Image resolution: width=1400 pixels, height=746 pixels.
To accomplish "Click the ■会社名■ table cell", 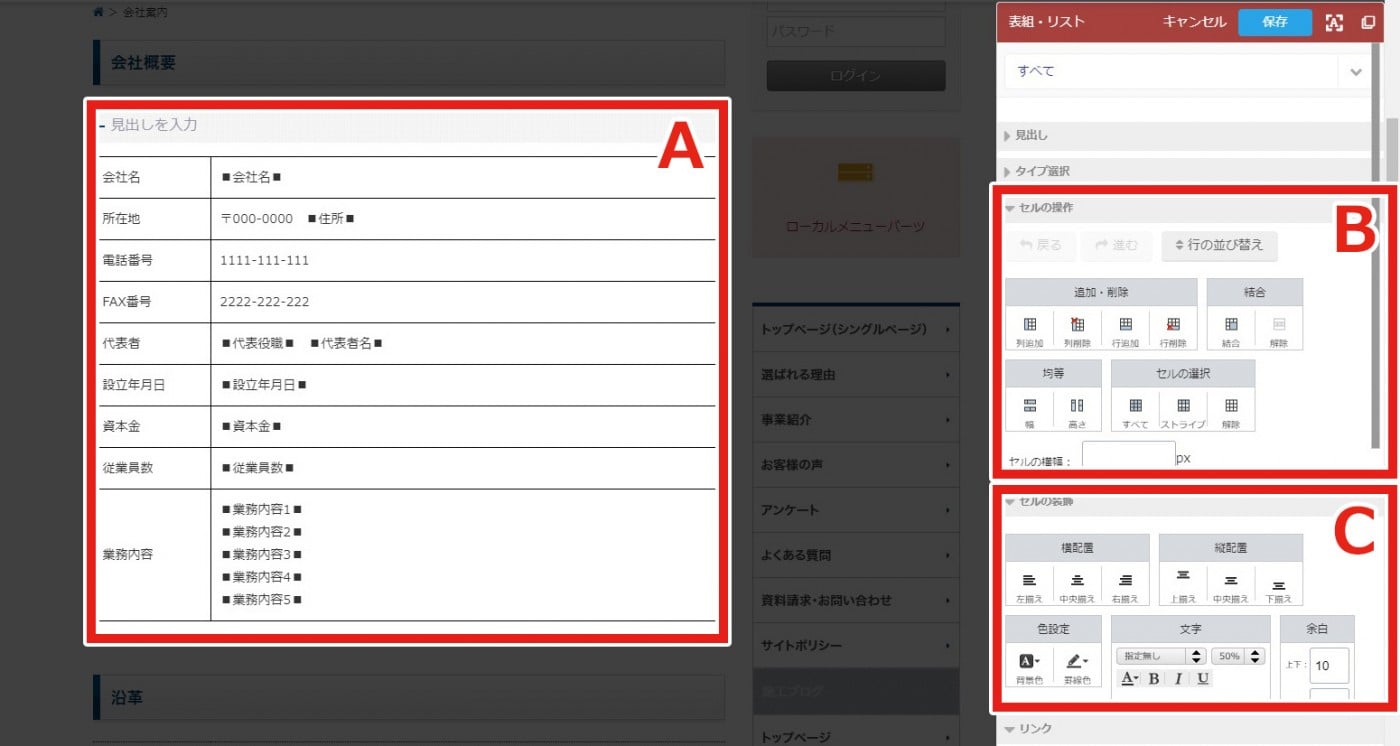I will click(463, 177).
